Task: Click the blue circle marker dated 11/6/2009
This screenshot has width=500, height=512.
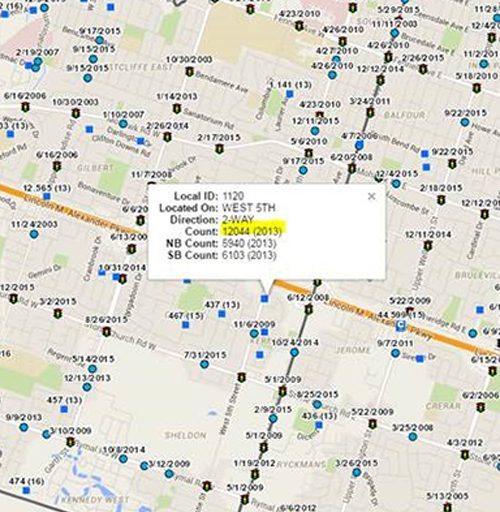Action: pyautogui.click(x=254, y=333)
